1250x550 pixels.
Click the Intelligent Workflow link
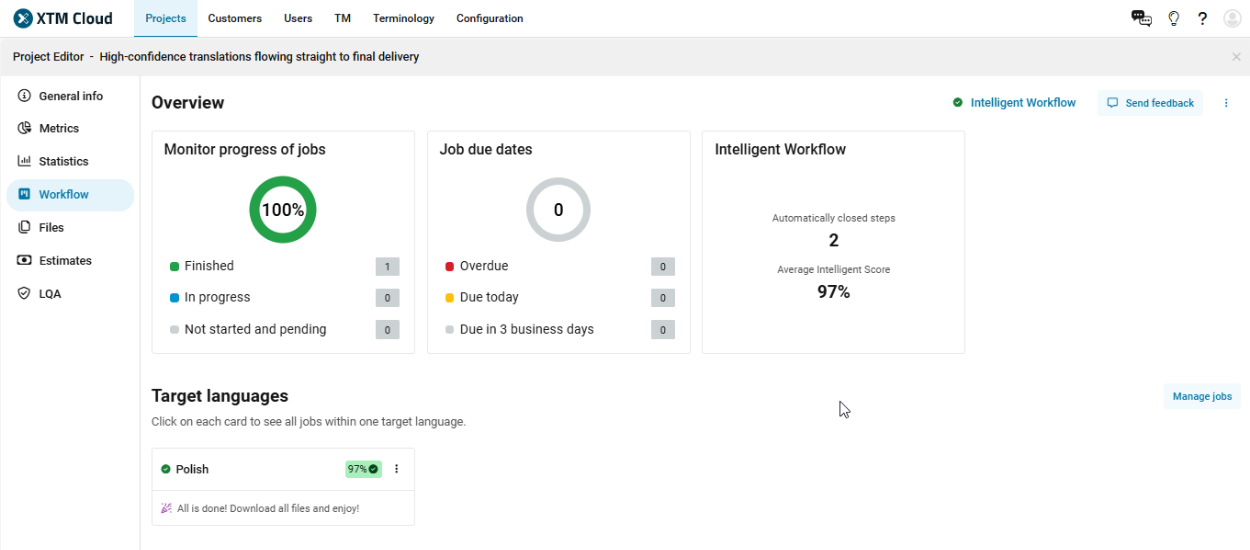1022,103
